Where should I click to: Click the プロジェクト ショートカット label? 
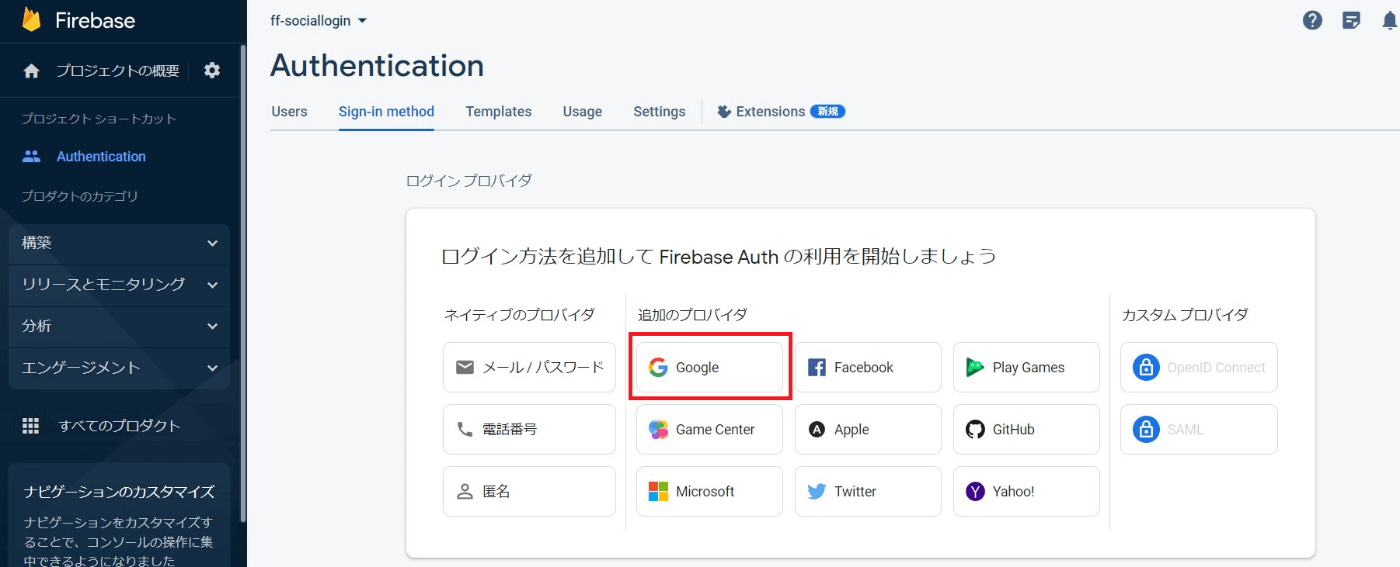(x=99, y=118)
